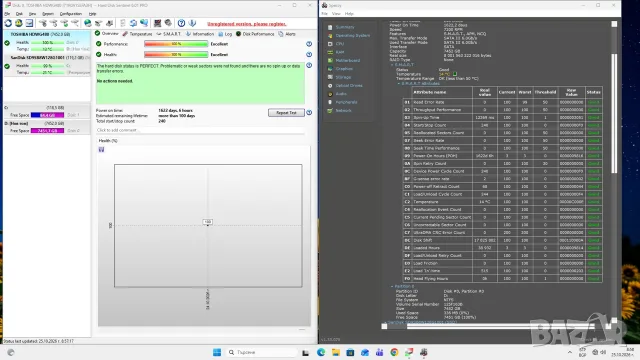This screenshot has height=360, width=640.
Task: Open View menu in Speccy
Action: pos(336,14)
